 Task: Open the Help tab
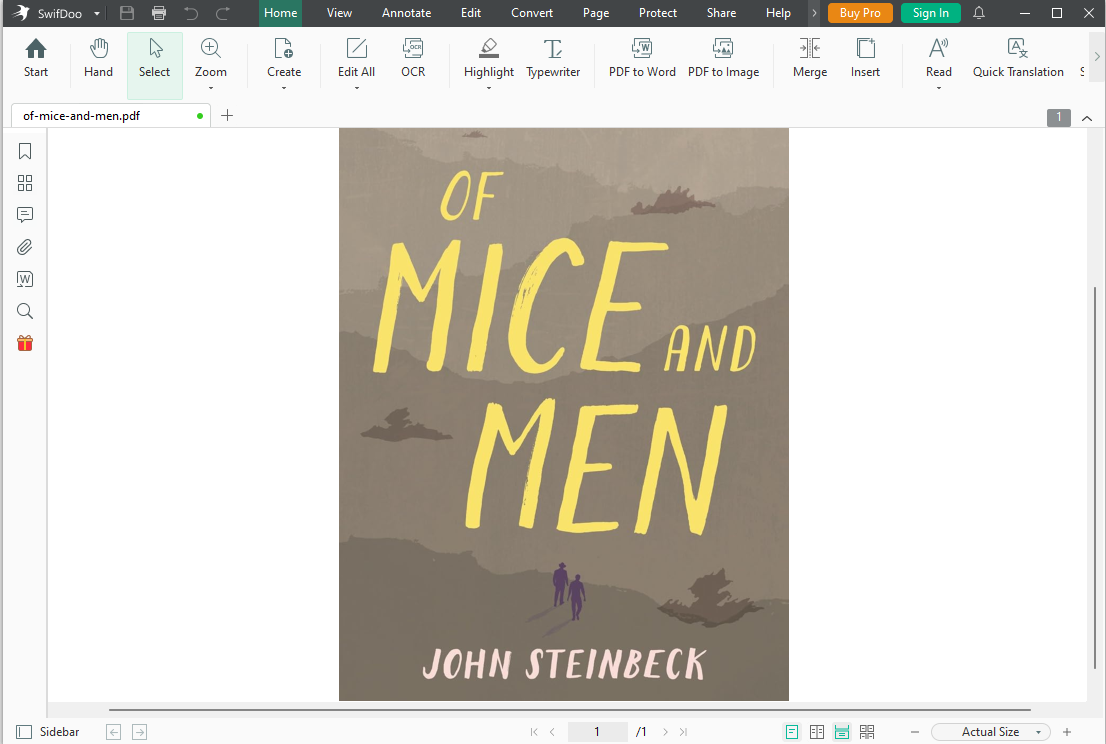pyautogui.click(x=779, y=13)
